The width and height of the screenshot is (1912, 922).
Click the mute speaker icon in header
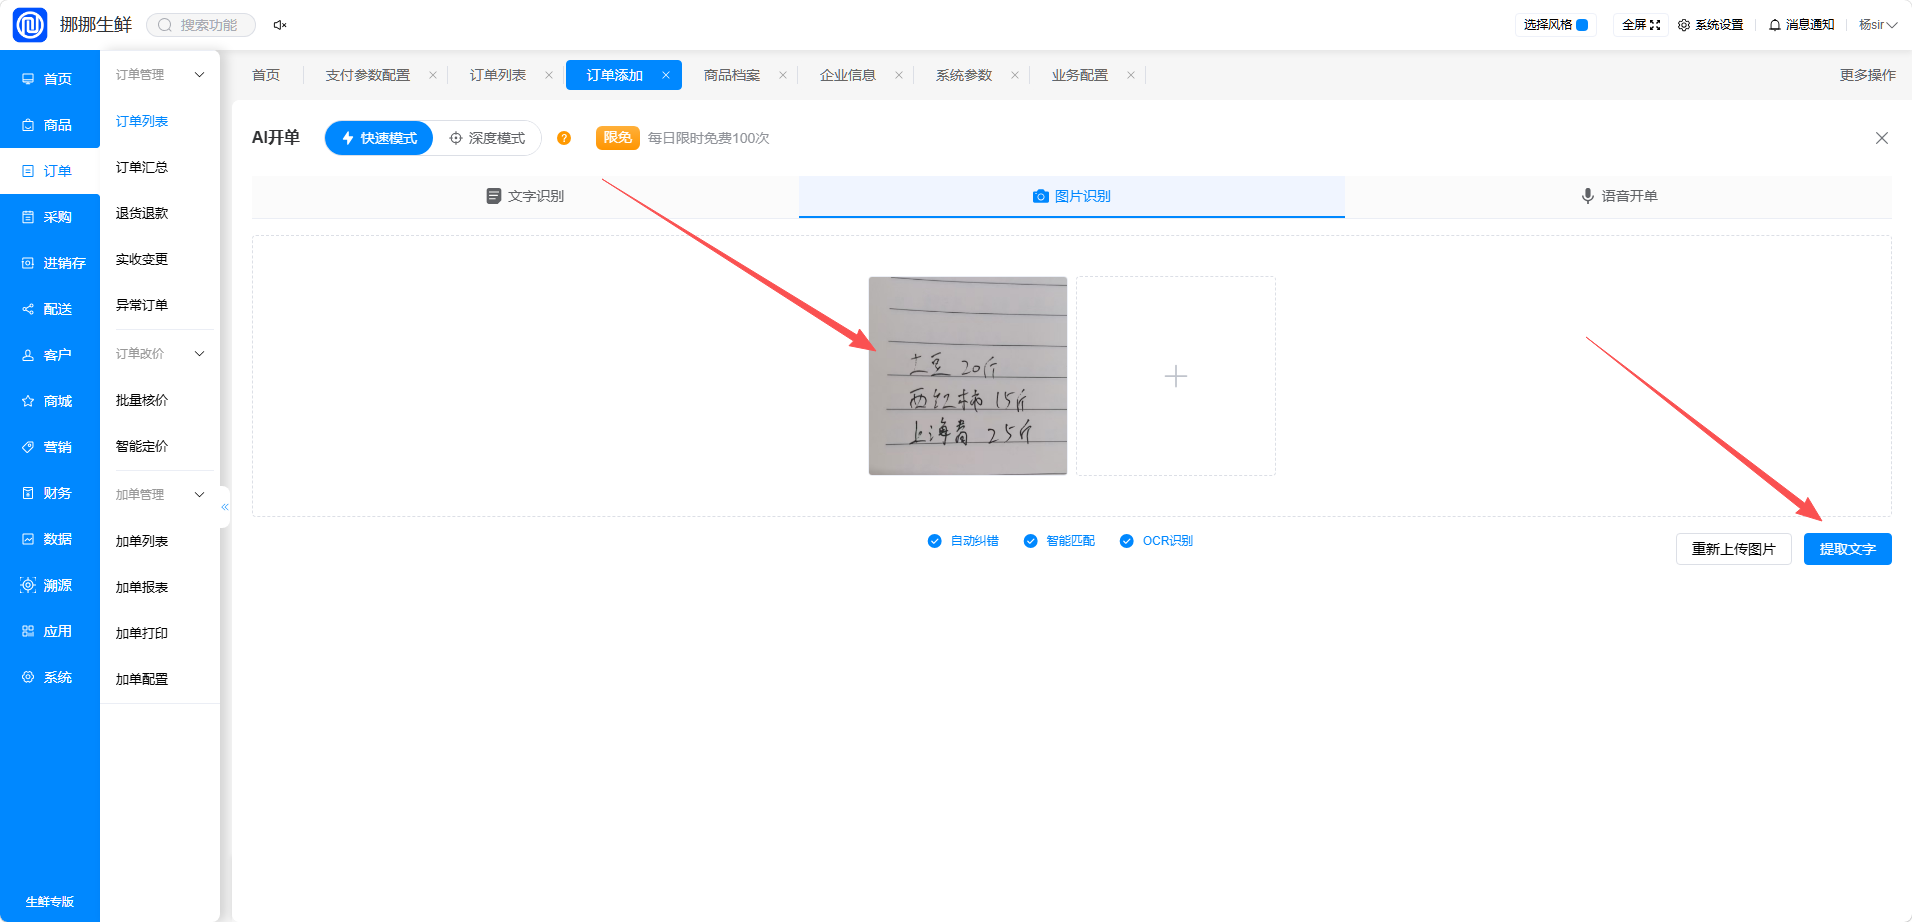[x=280, y=25]
